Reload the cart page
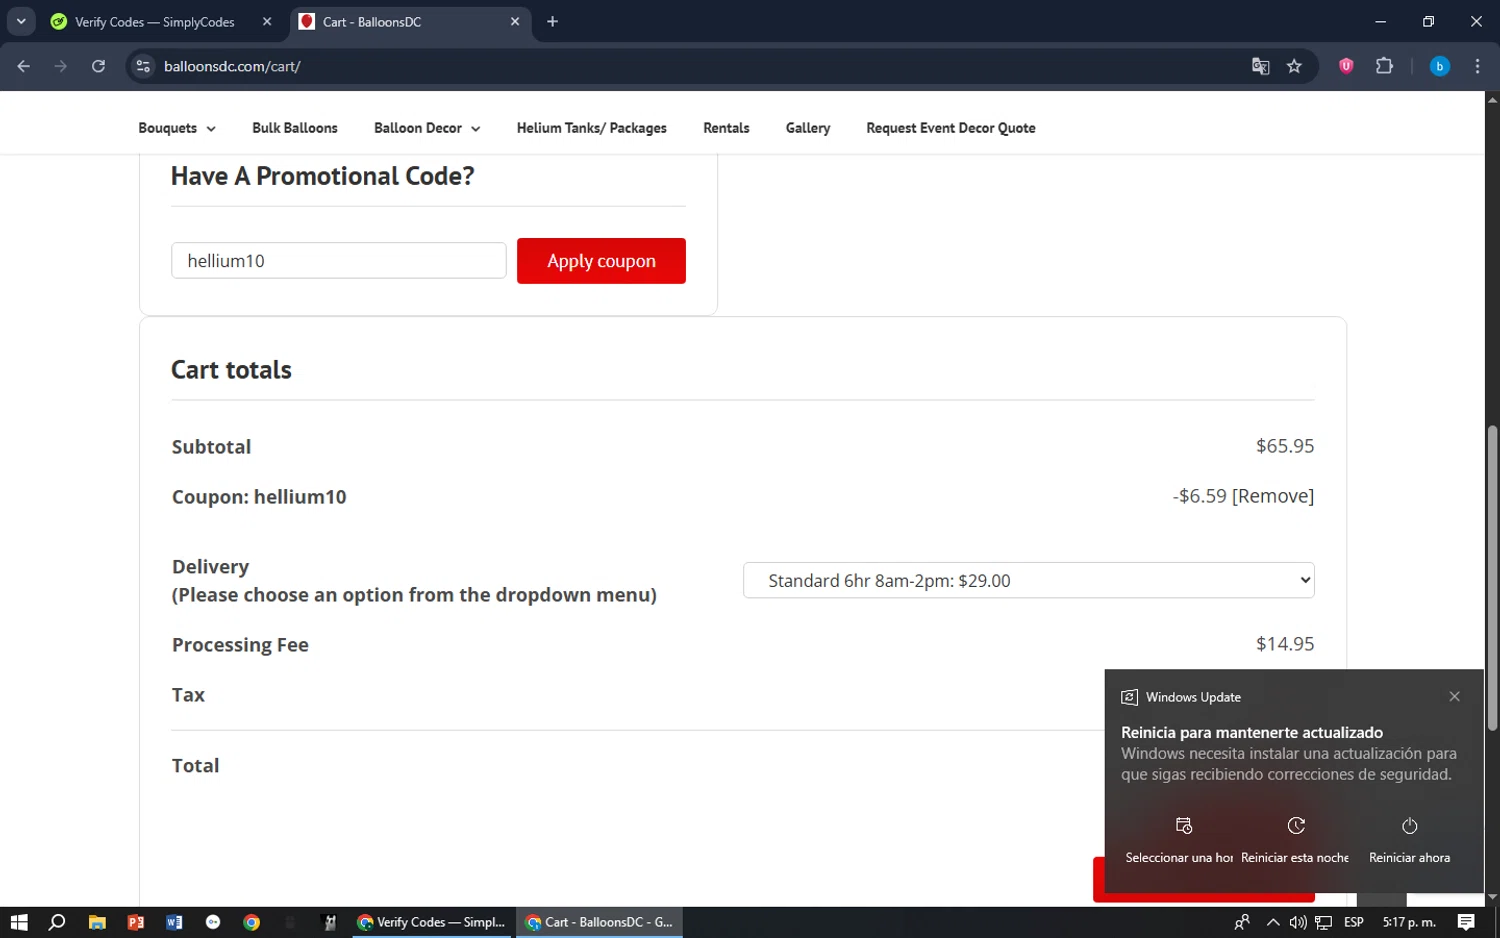The image size is (1500, 938). (x=98, y=66)
